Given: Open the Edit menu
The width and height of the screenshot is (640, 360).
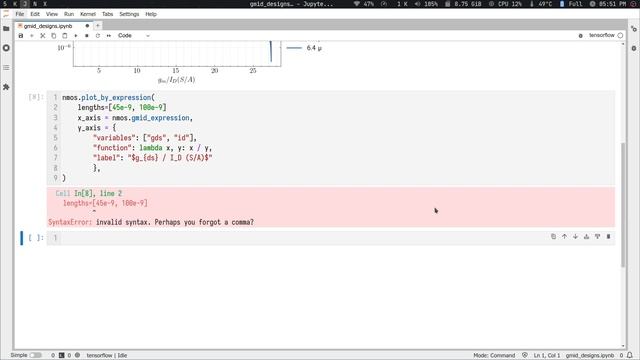Looking at the screenshot, I should (35, 14).
